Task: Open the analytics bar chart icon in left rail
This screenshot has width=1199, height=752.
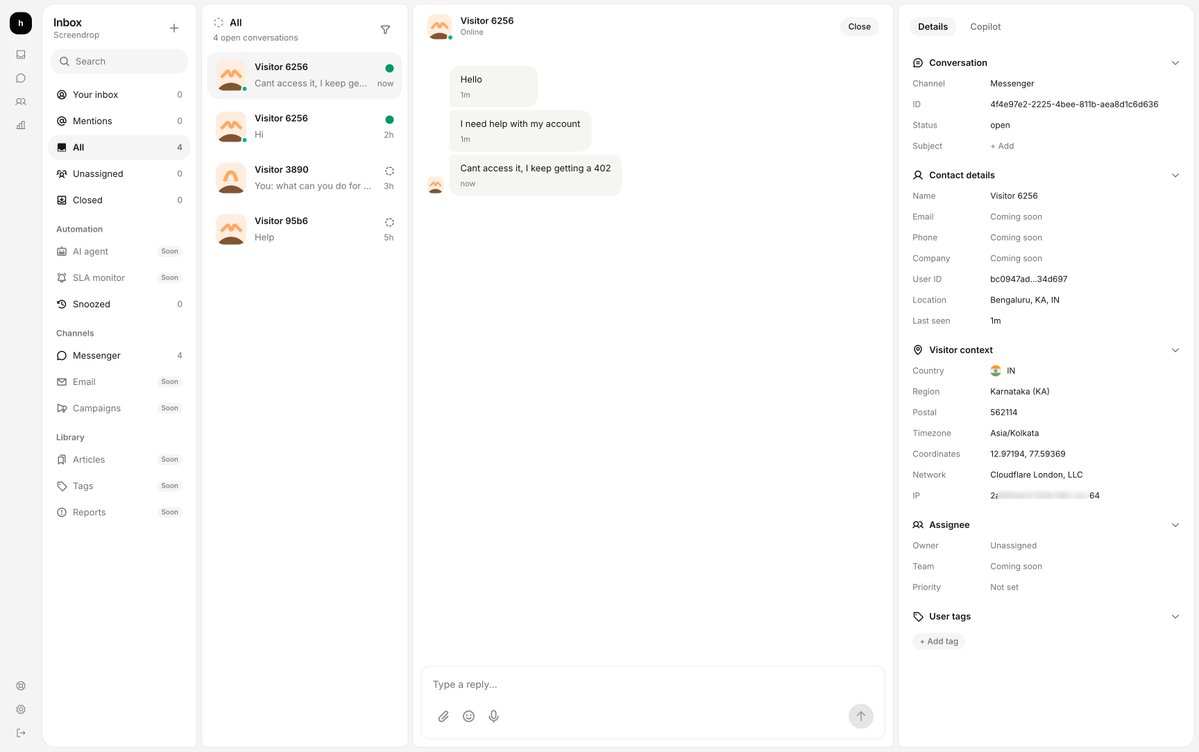Action: point(21,125)
